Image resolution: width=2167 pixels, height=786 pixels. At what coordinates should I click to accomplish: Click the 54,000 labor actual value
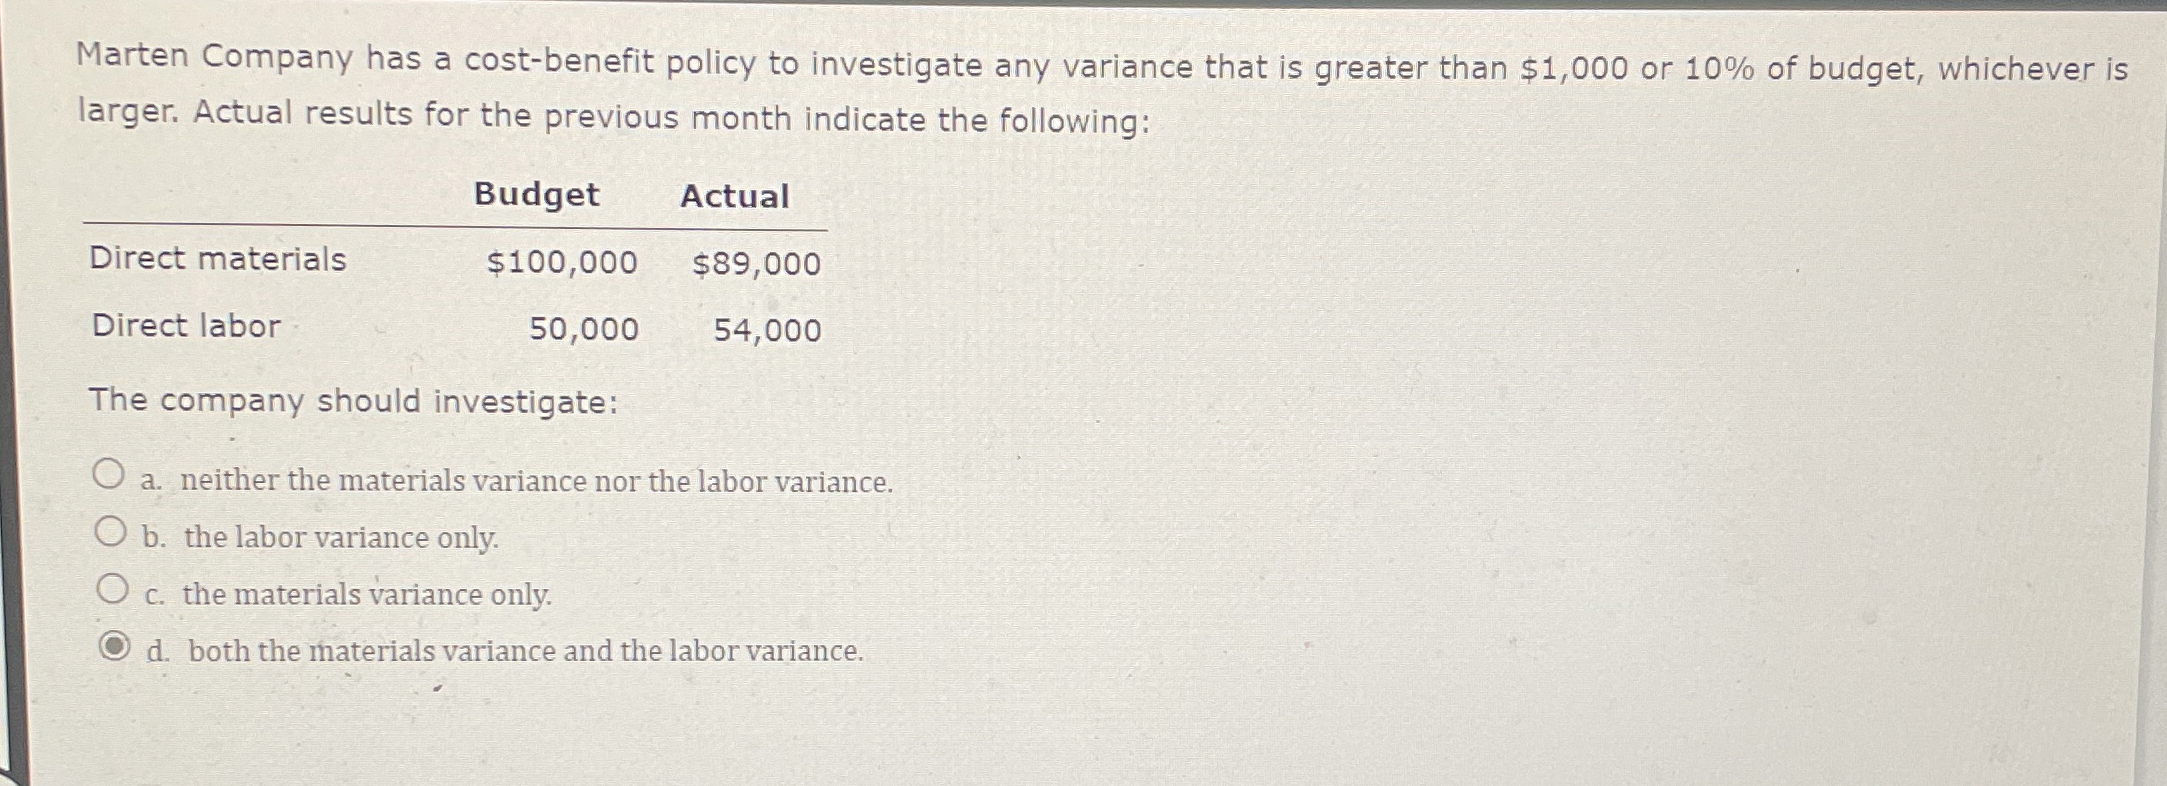tap(767, 331)
